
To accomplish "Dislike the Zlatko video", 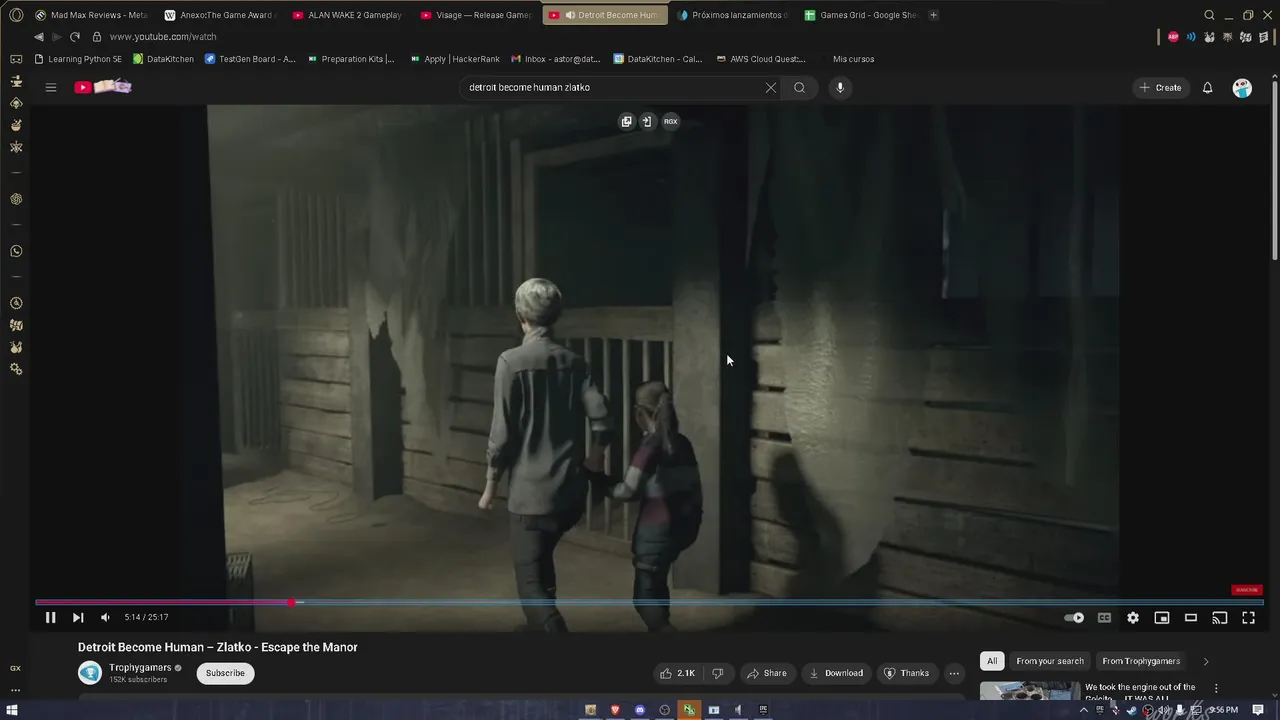I will point(717,673).
